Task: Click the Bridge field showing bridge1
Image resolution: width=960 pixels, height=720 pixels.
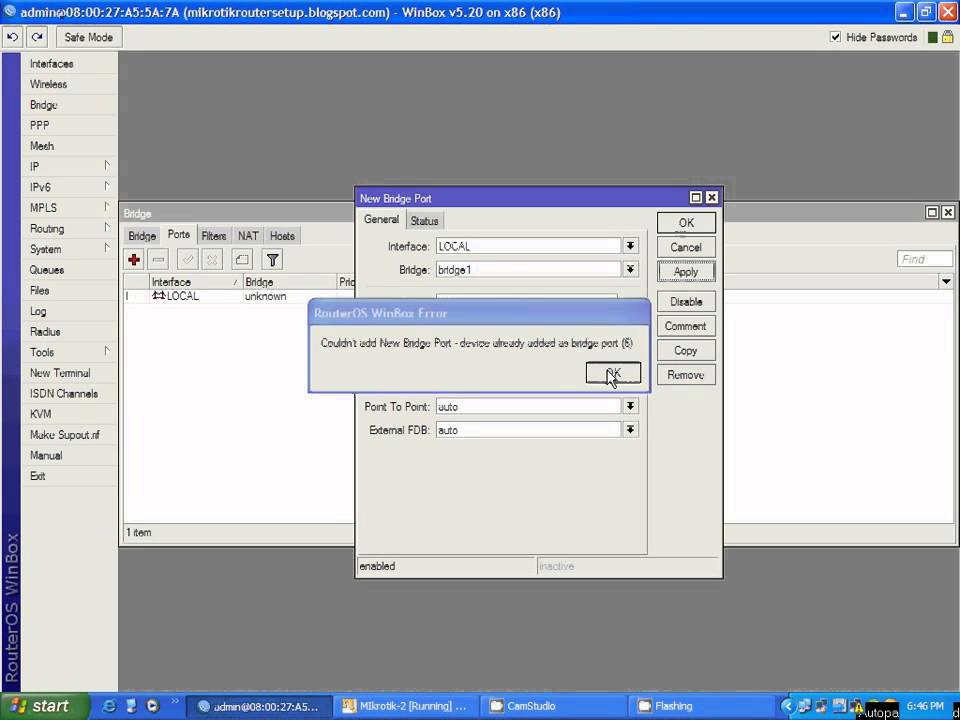Action: 528,269
